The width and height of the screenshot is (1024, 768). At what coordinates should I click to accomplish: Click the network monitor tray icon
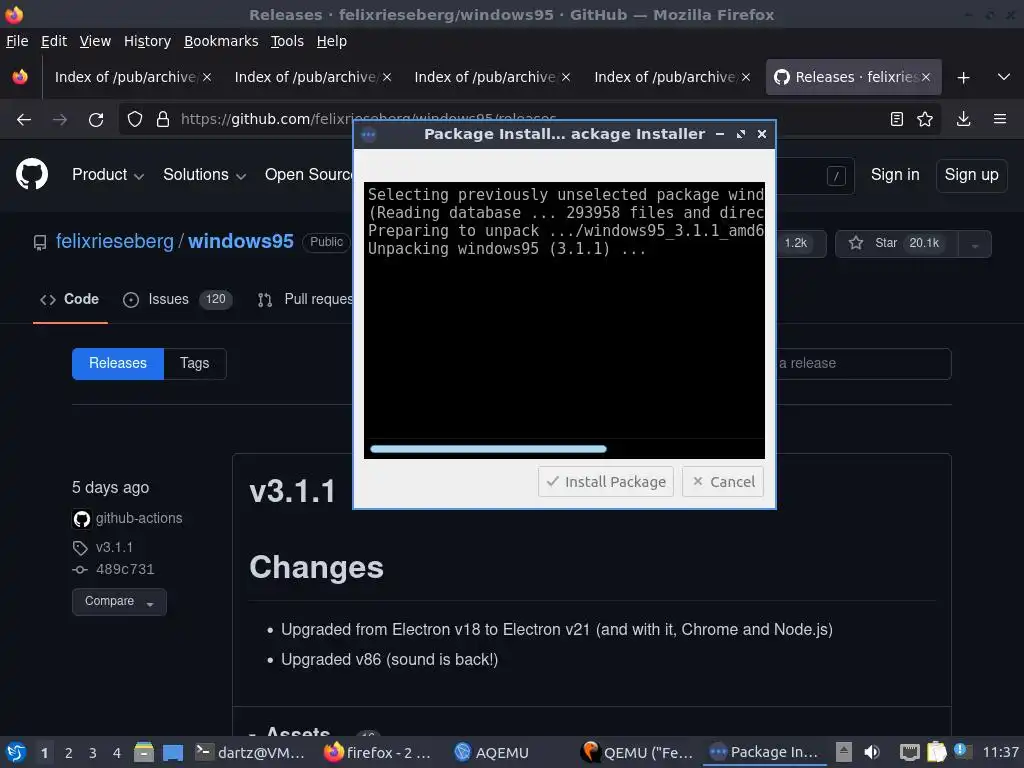[909, 752]
